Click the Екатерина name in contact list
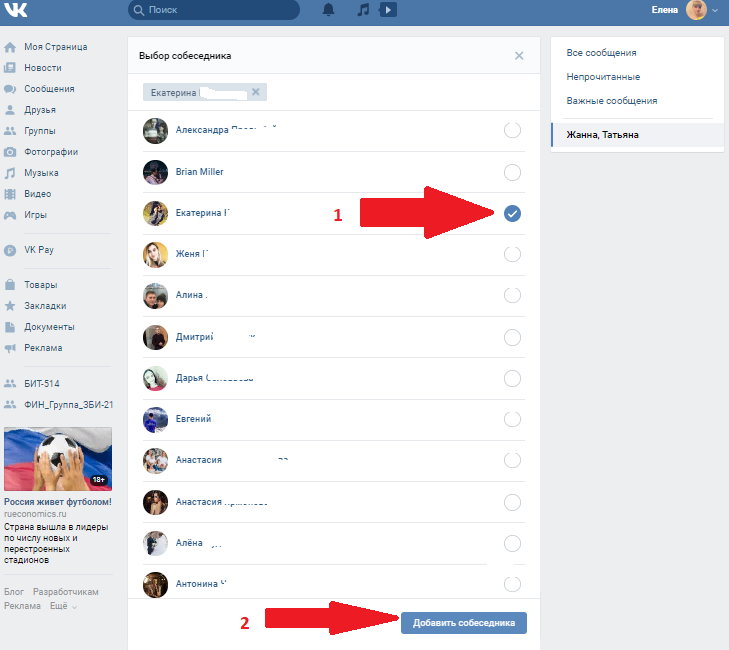 (199, 213)
